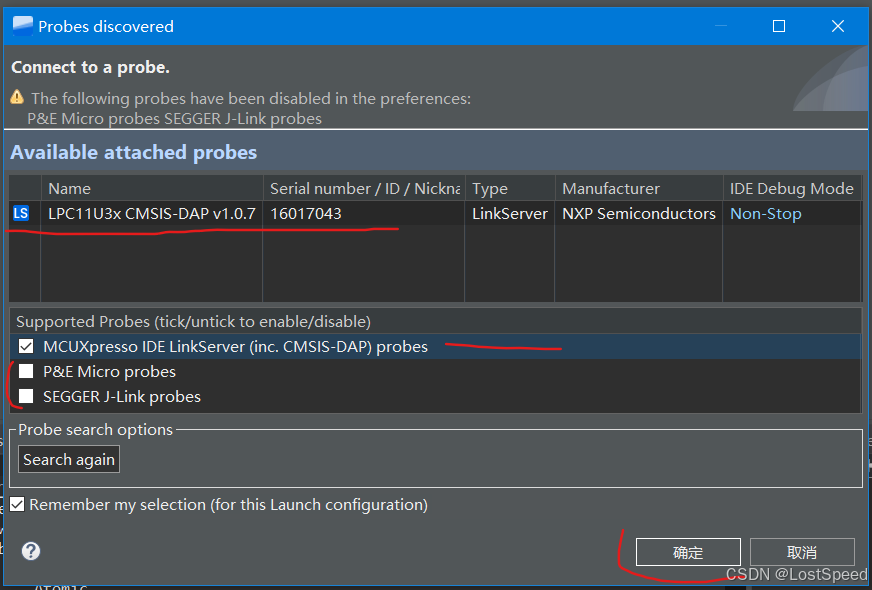Maximize the Probes discovered window
Screen dimensions: 872x590
779,26
